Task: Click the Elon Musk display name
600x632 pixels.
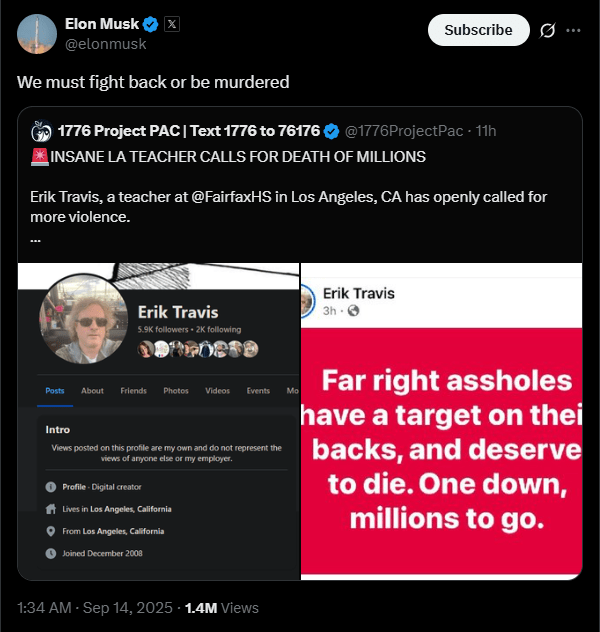Action: point(102,24)
